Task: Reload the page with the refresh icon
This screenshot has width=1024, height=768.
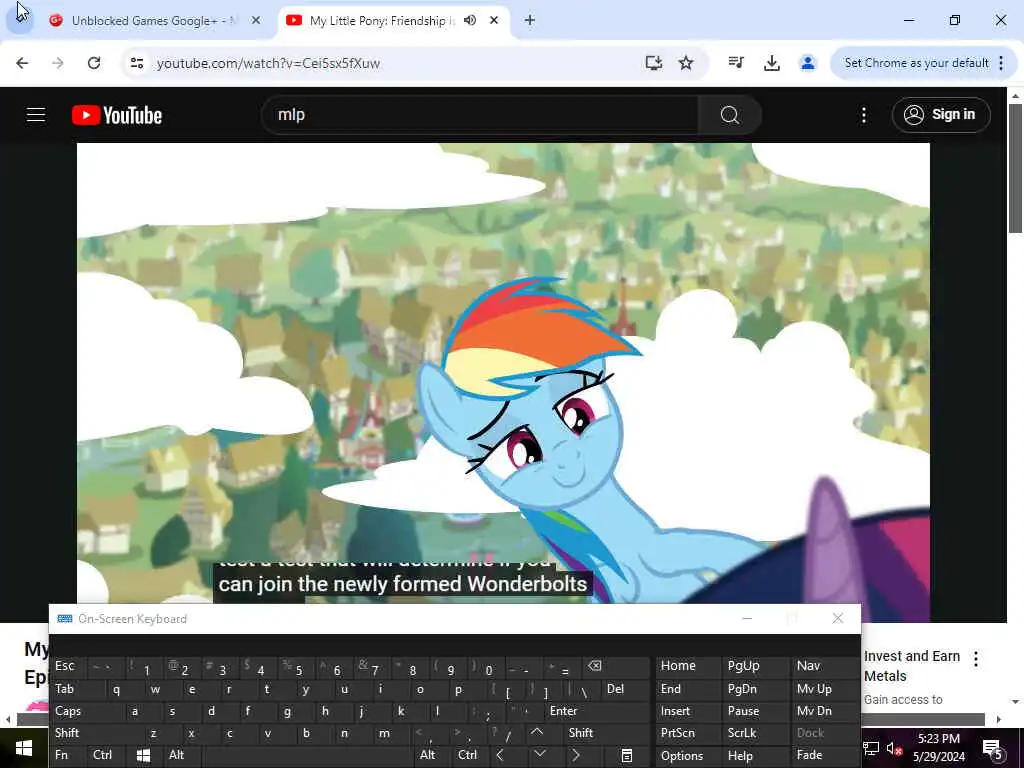Action: point(94,63)
